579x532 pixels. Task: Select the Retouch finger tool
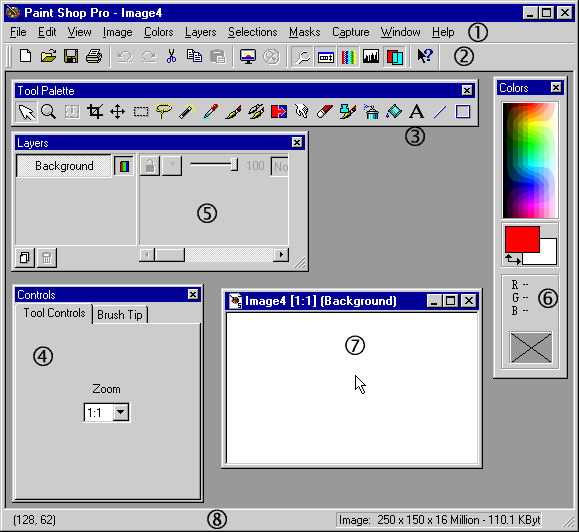coord(302,112)
